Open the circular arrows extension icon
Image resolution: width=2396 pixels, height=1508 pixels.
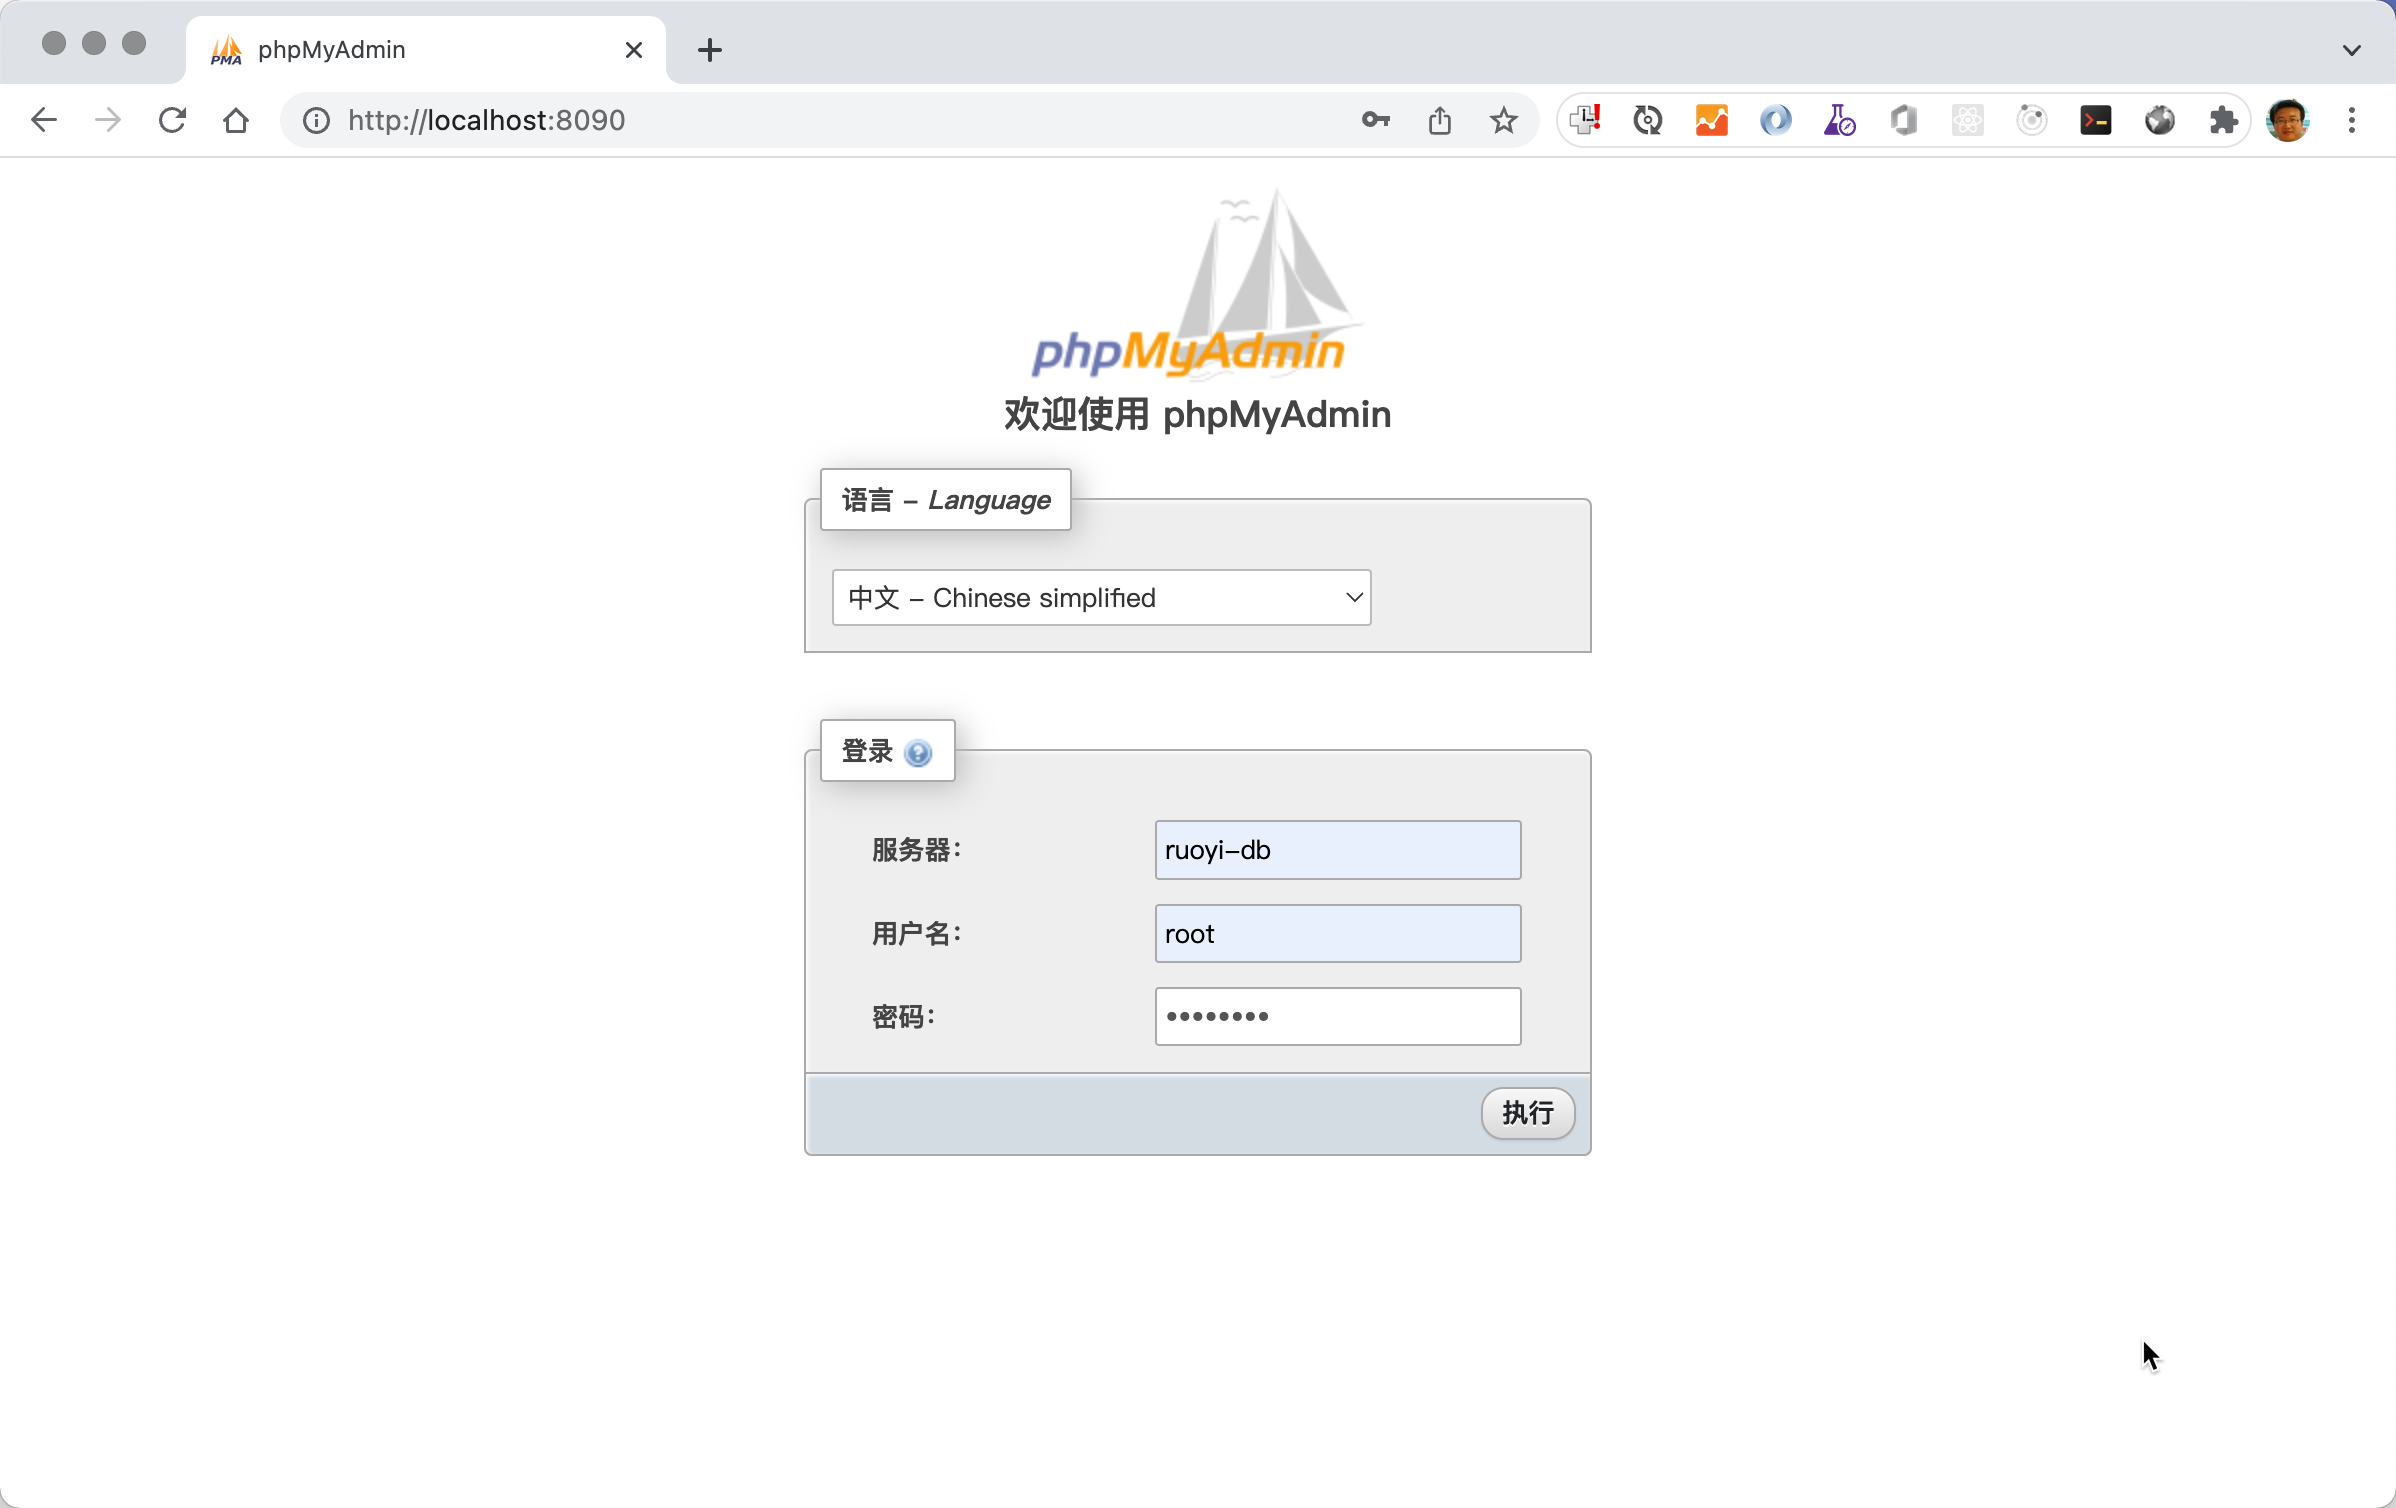pyautogui.click(x=1648, y=120)
